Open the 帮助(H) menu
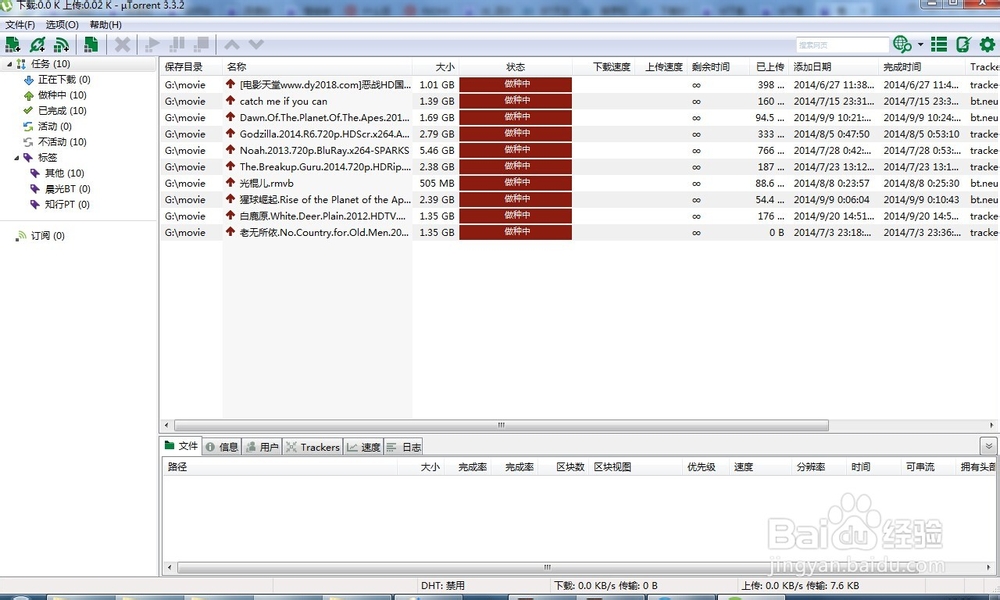This screenshot has width=1000, height=600. point(105,25)
